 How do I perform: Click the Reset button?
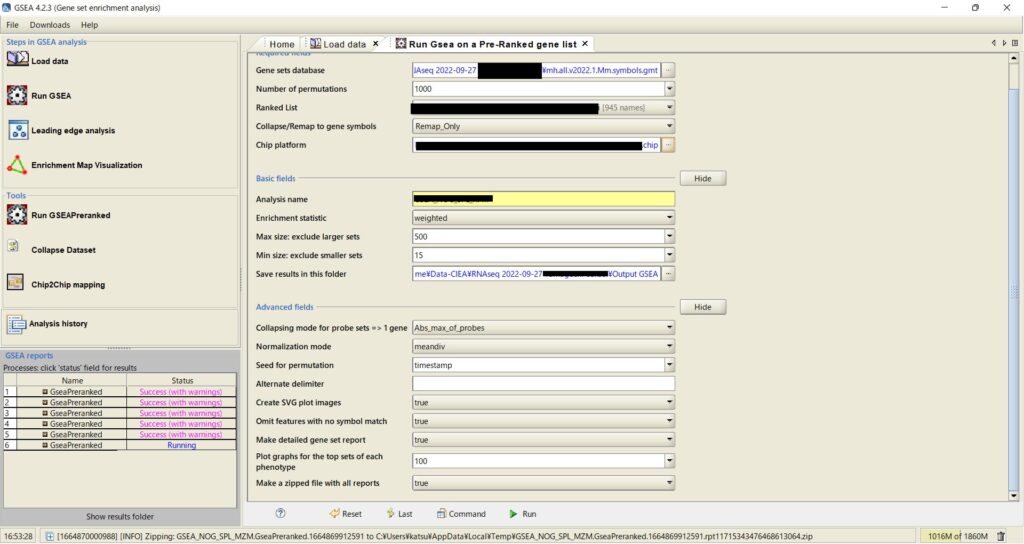[x=345, y=514]
